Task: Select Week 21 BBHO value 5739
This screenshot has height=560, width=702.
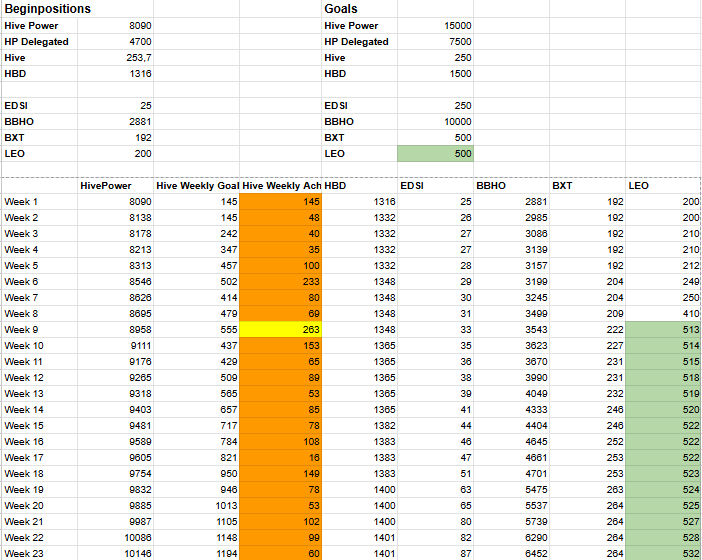Action: click(511, 522)
